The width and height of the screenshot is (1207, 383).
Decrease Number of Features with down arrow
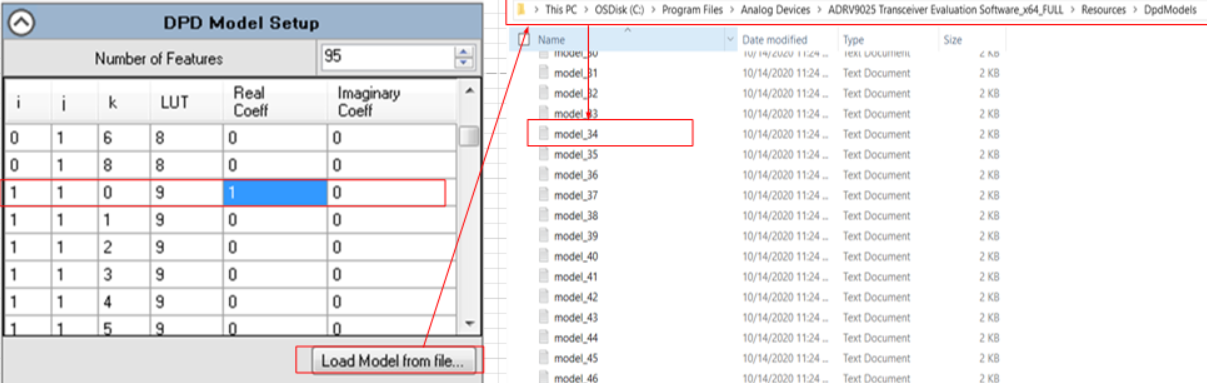coord(463,63)
